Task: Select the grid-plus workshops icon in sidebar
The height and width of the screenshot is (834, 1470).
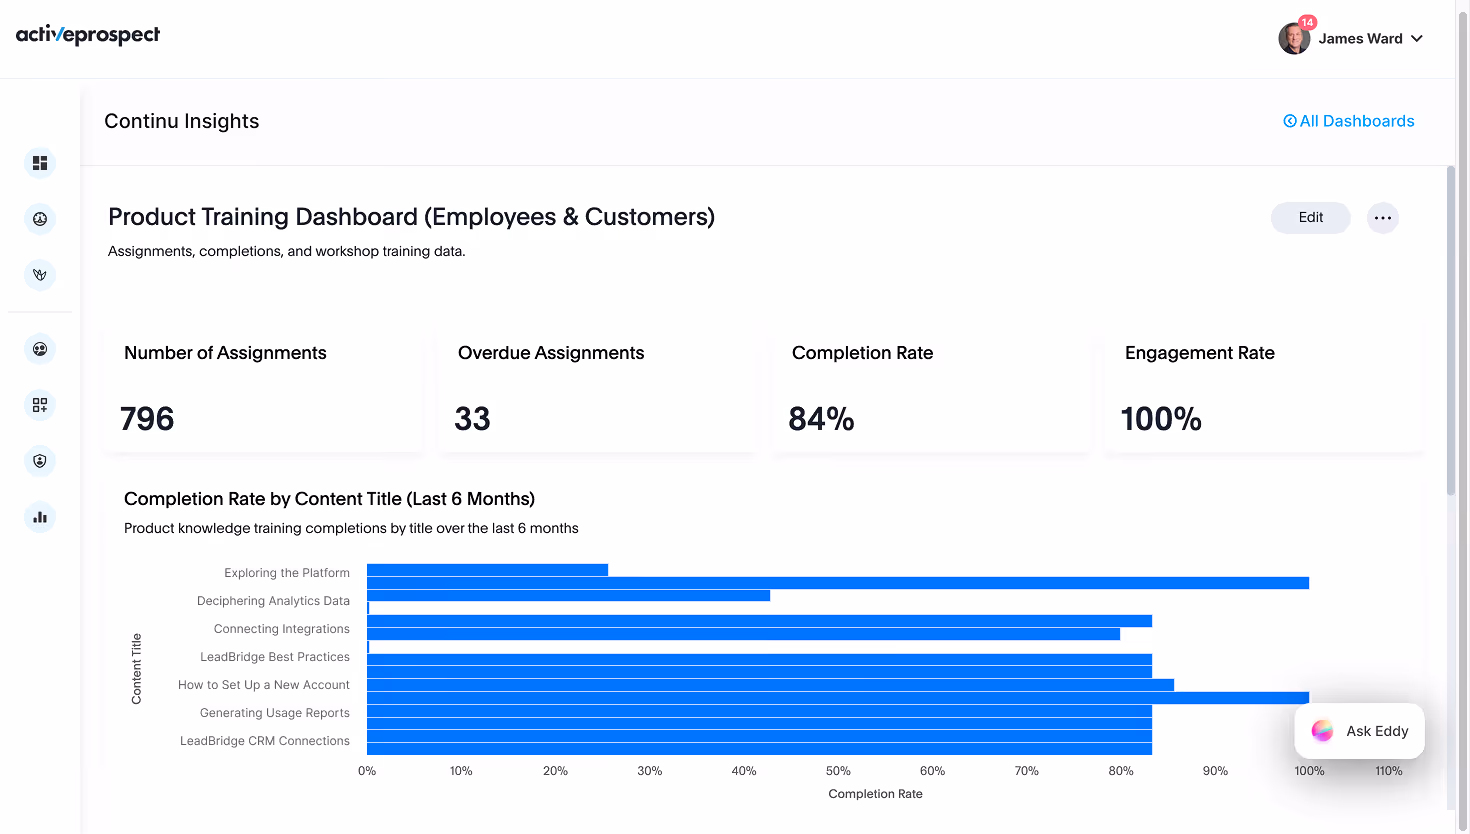Action: (39, 405)
